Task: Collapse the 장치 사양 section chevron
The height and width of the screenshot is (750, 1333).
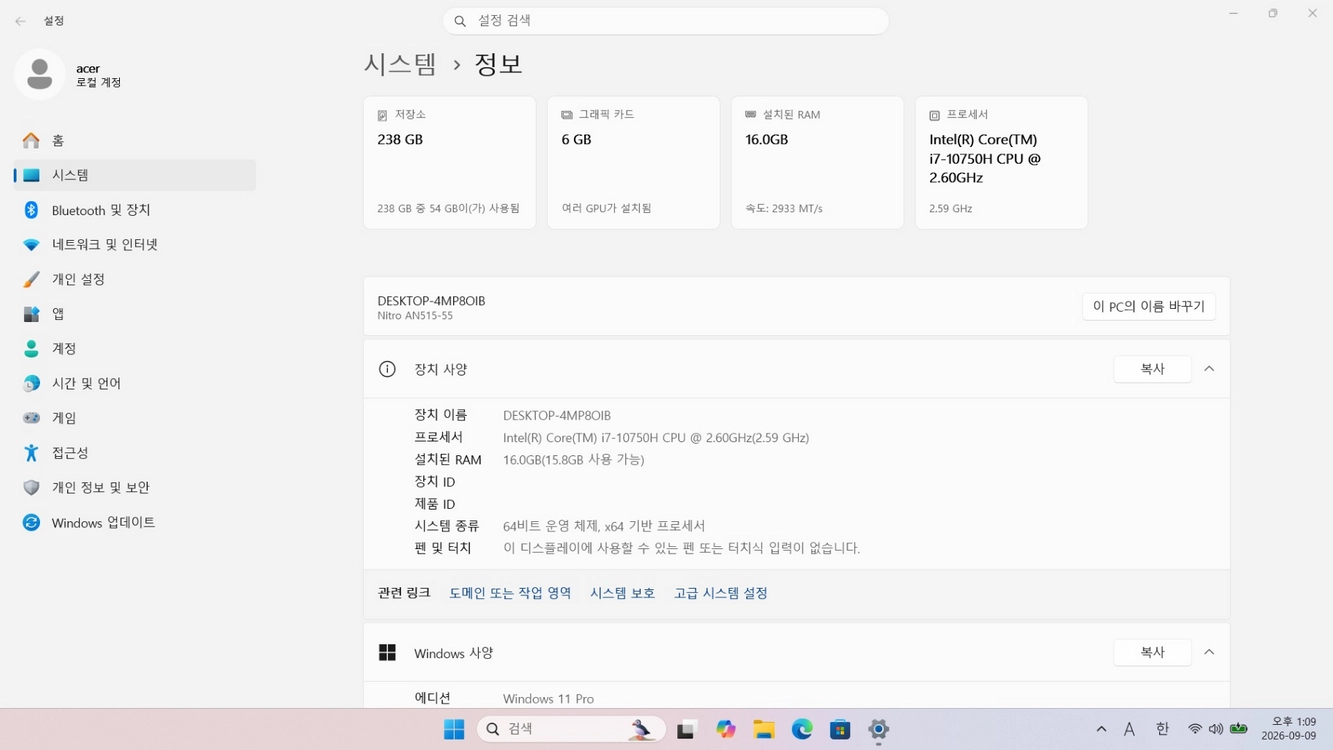Action: [1209, 369]
